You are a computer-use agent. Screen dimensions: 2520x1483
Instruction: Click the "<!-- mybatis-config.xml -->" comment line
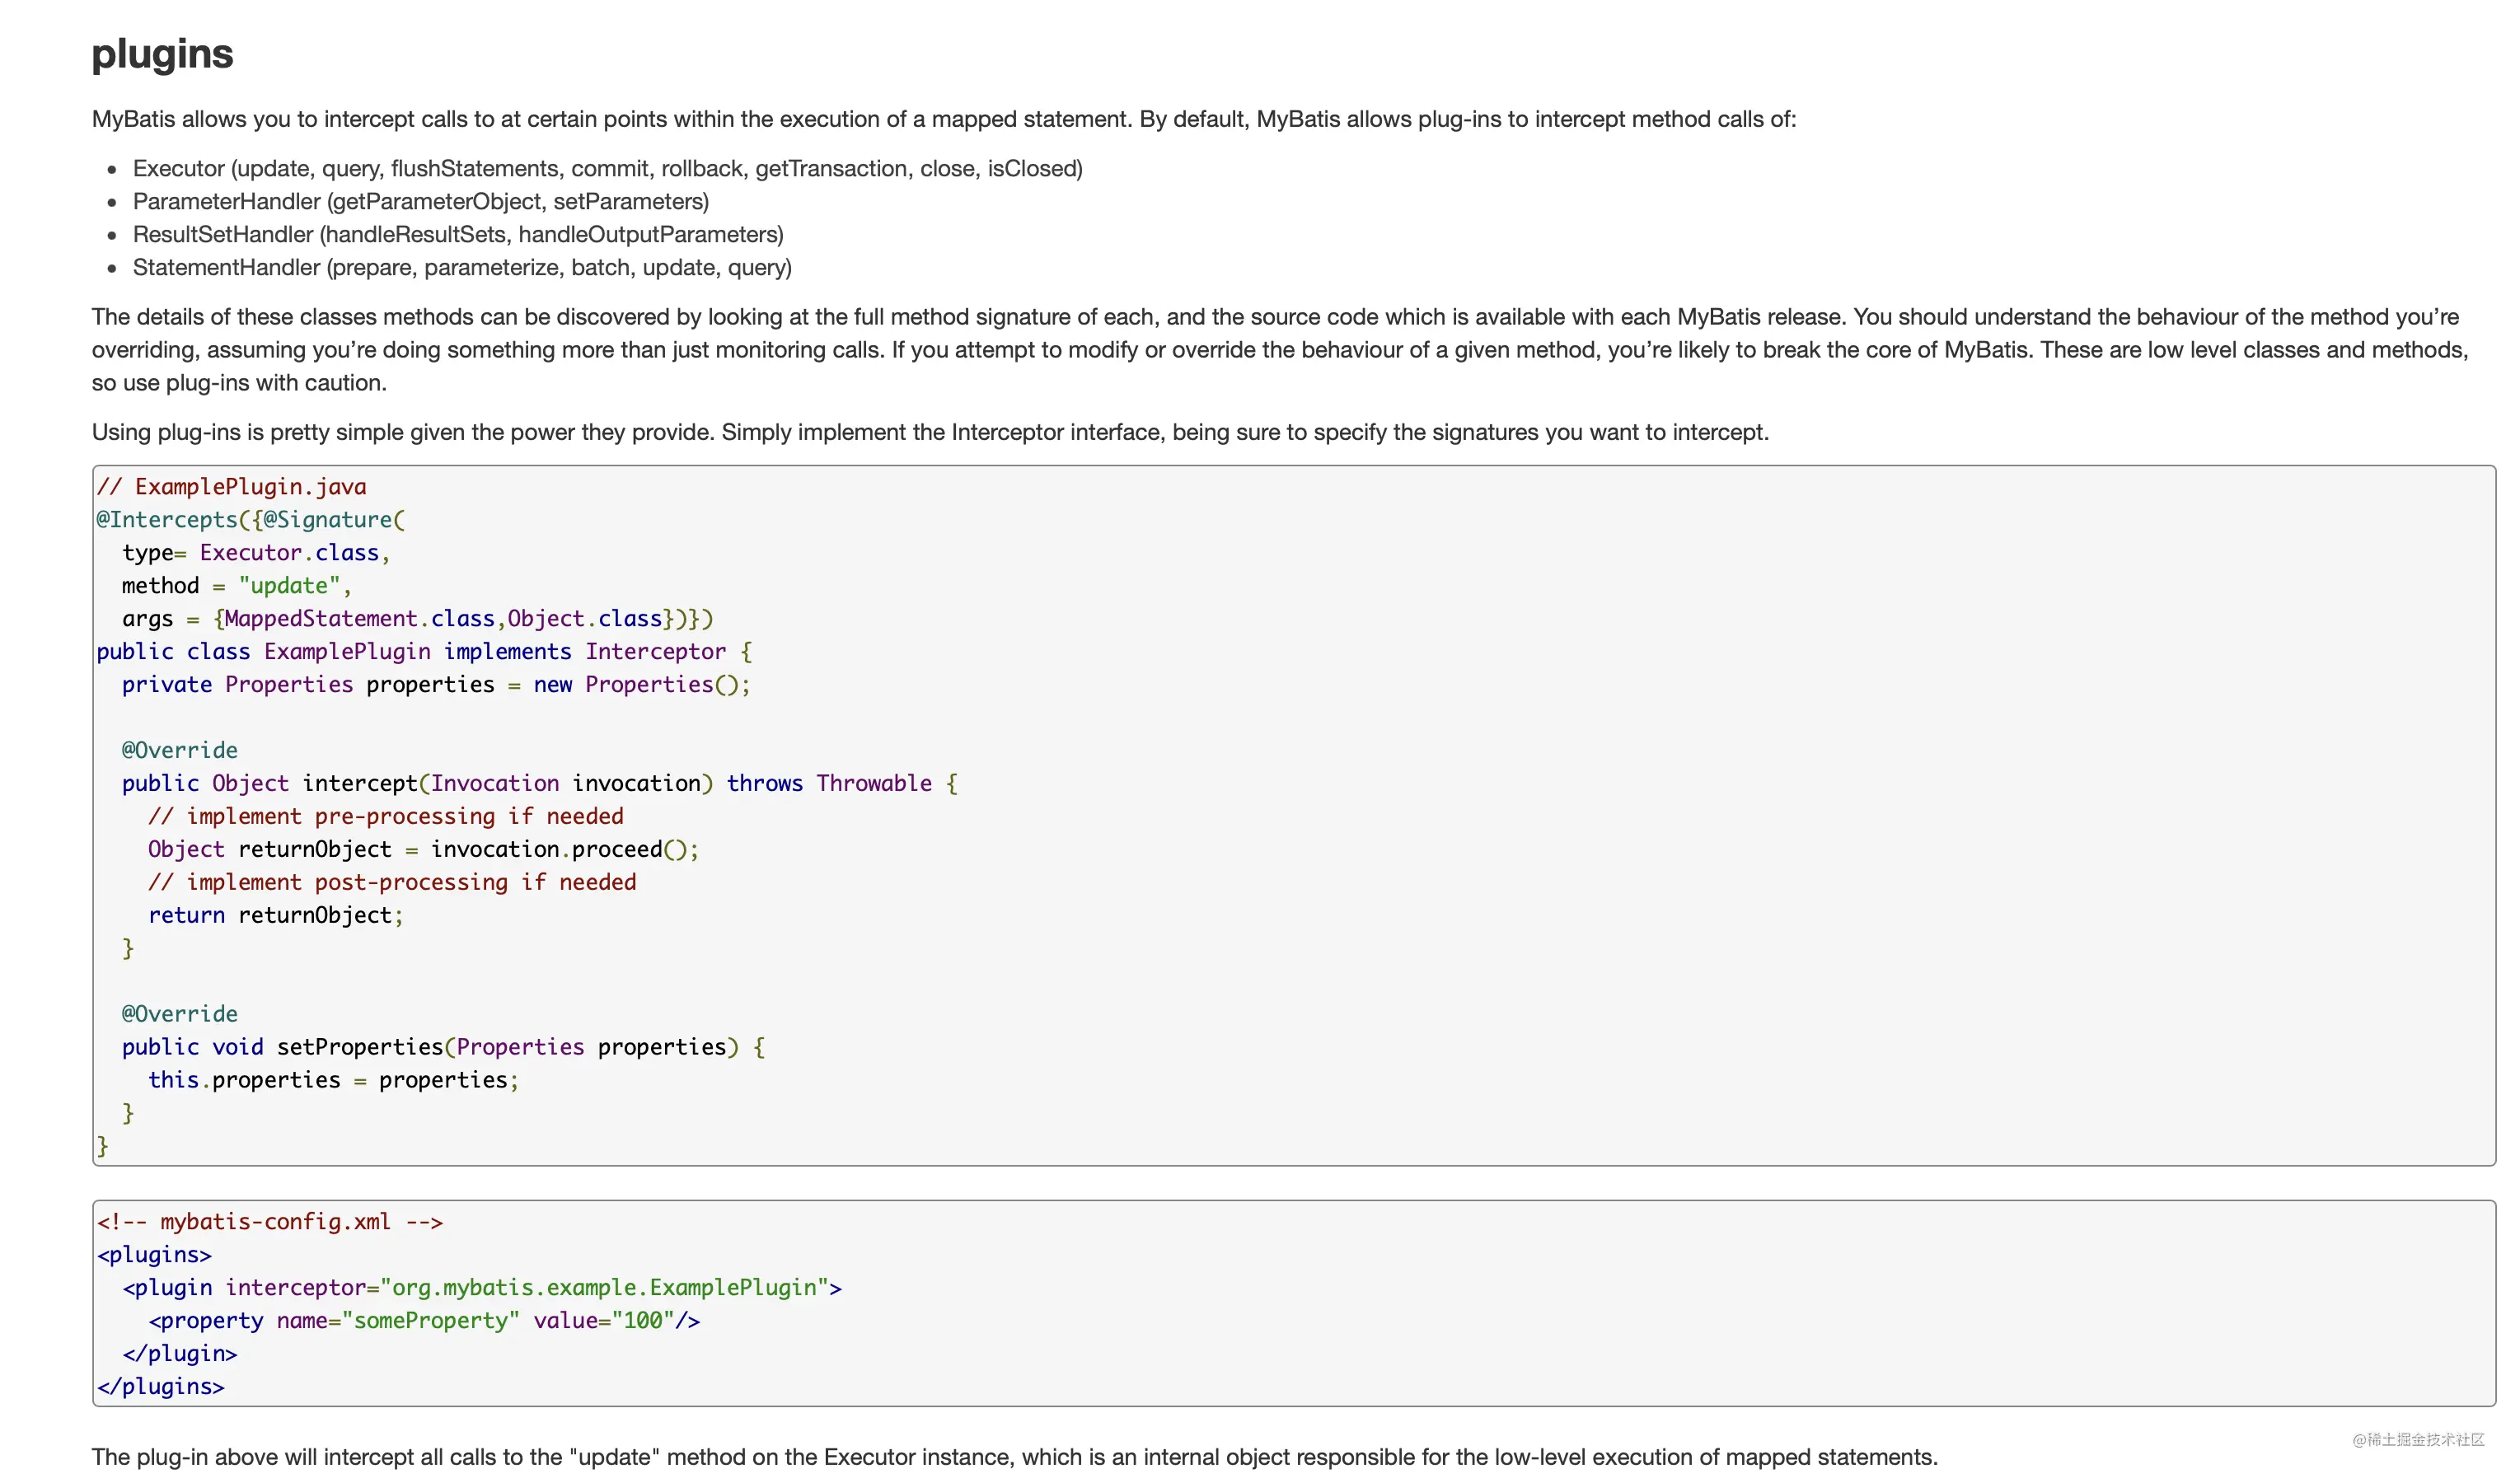270,1221
